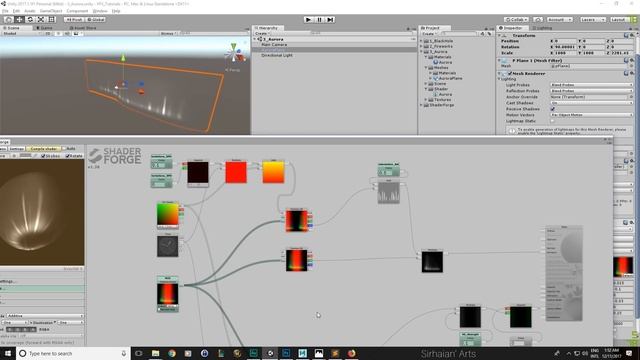Click the Compile shader button

point(43,149)
